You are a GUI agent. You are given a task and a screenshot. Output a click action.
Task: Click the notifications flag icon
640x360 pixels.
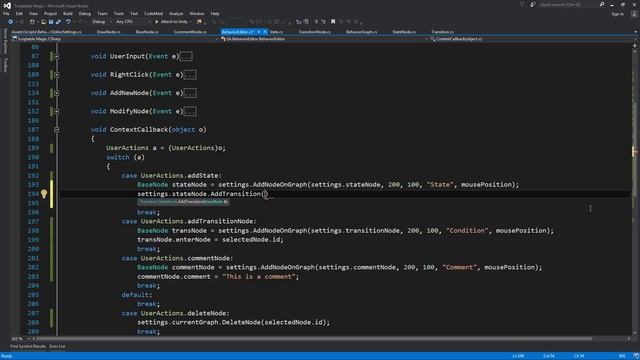point(522,4)
